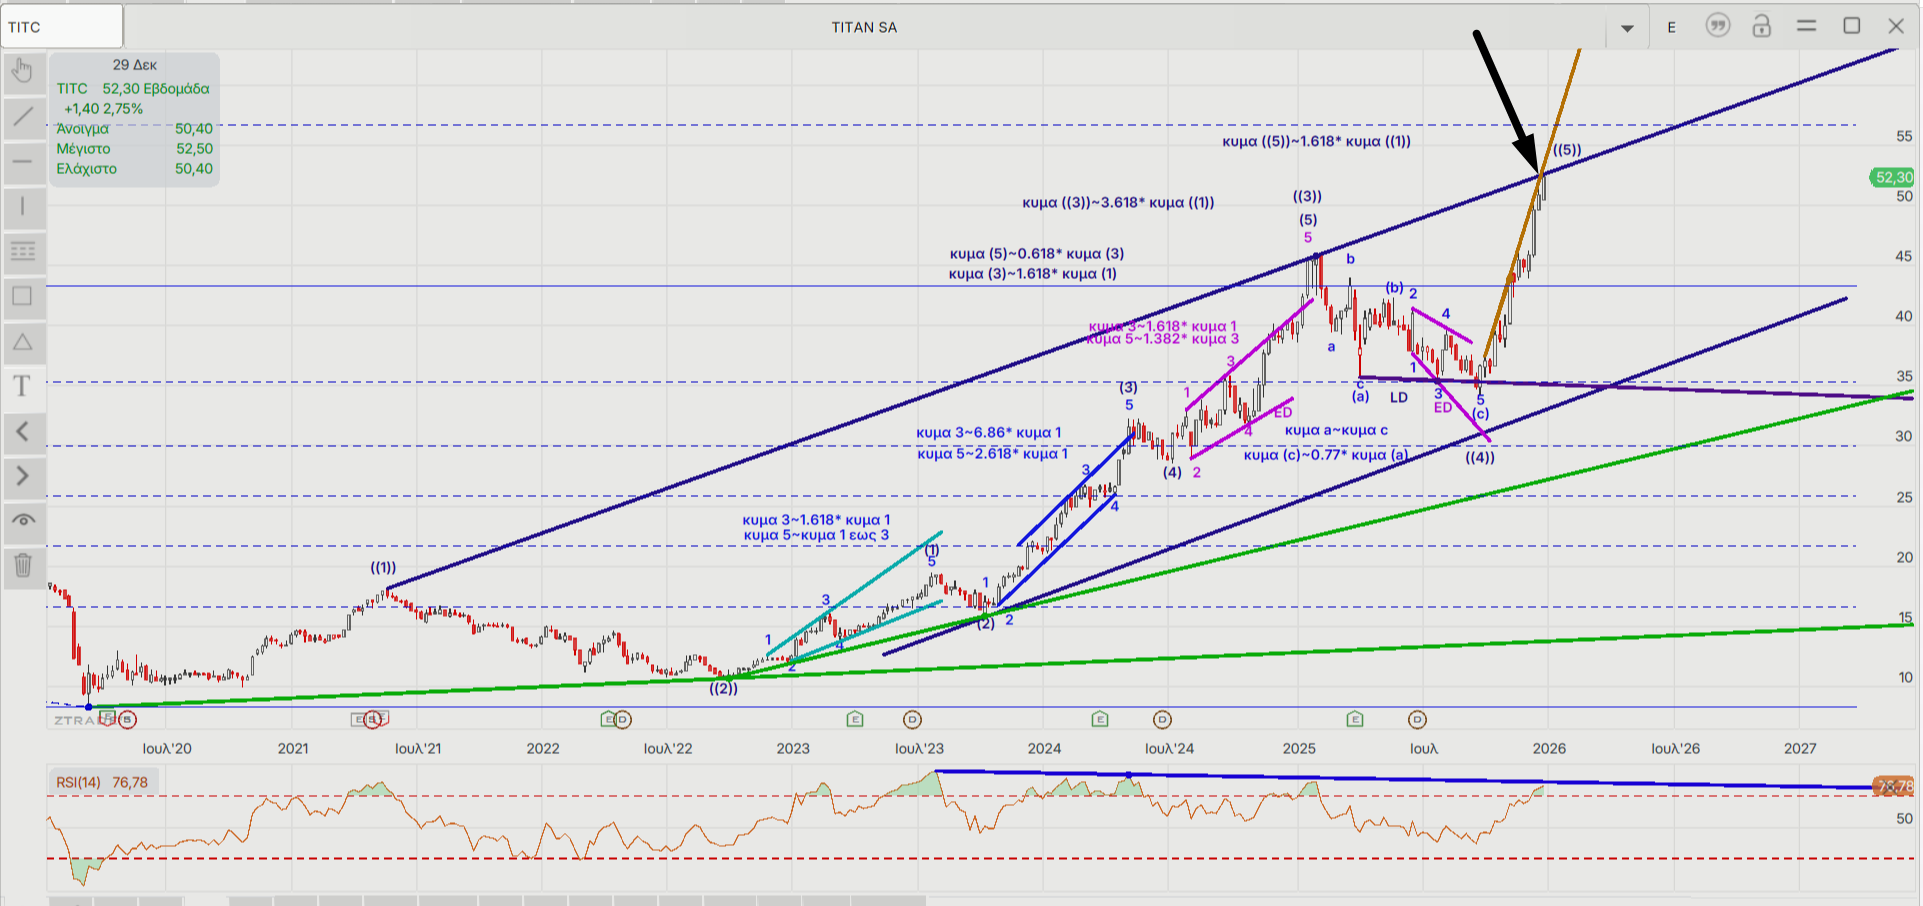Select the hand pan tool
This screenshot has width=1923, height=906.
[23, 71]
